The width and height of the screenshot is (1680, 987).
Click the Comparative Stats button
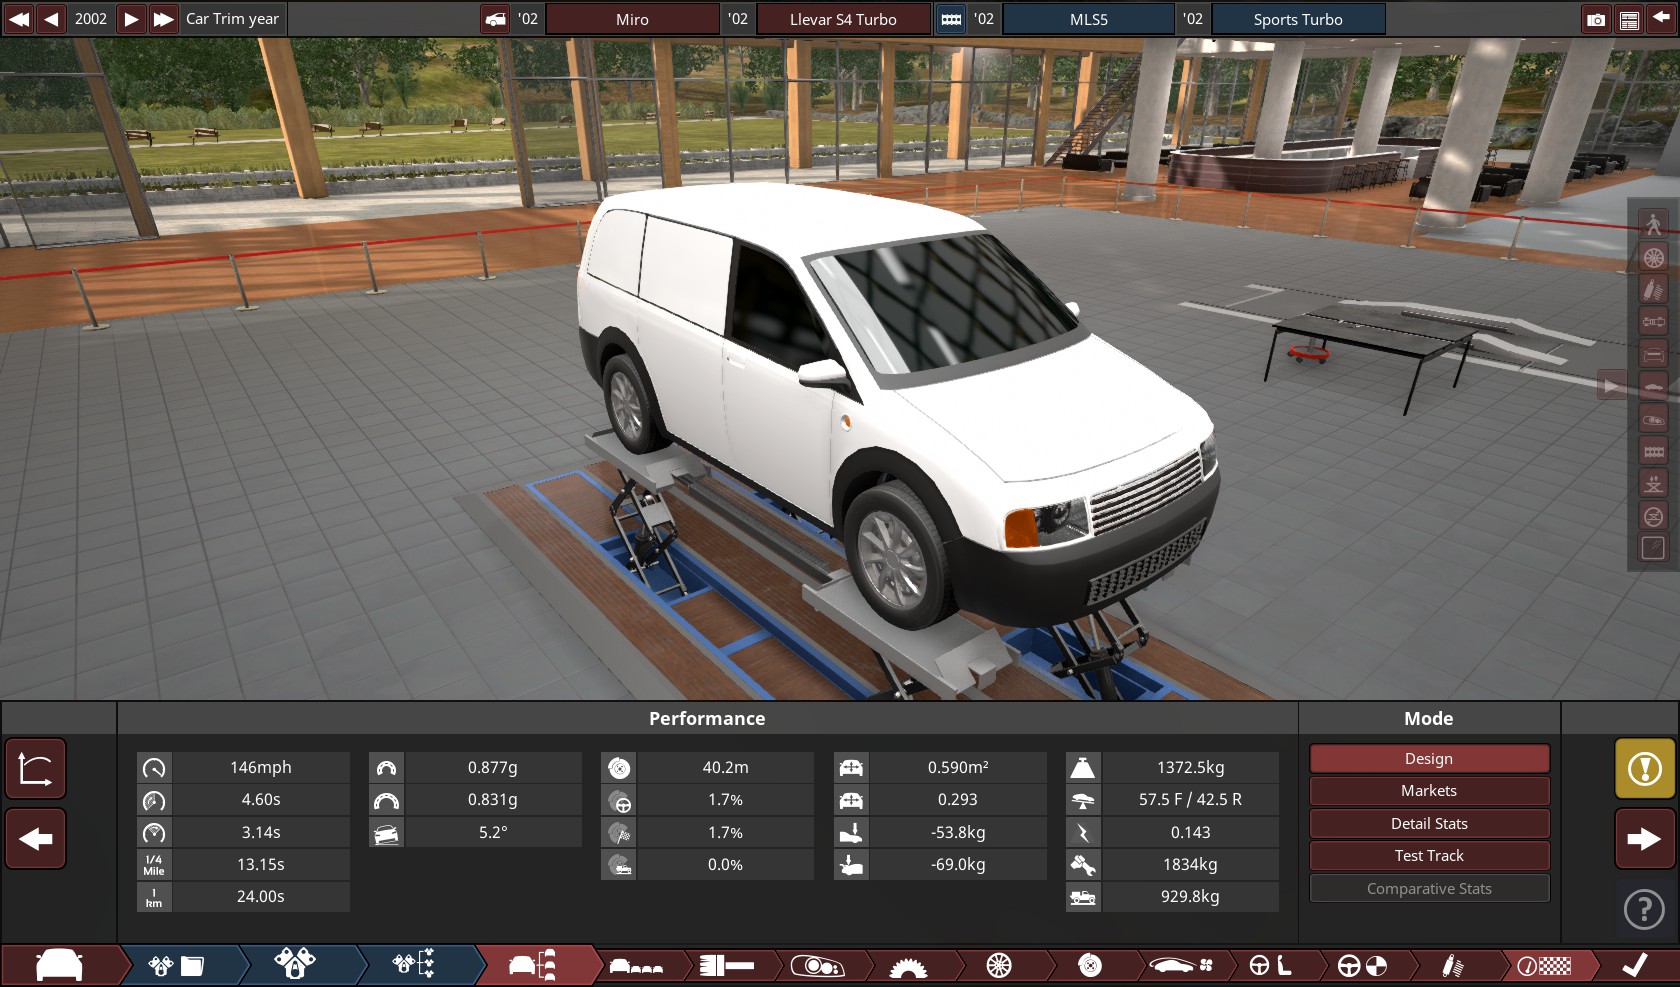point(1429,889)
